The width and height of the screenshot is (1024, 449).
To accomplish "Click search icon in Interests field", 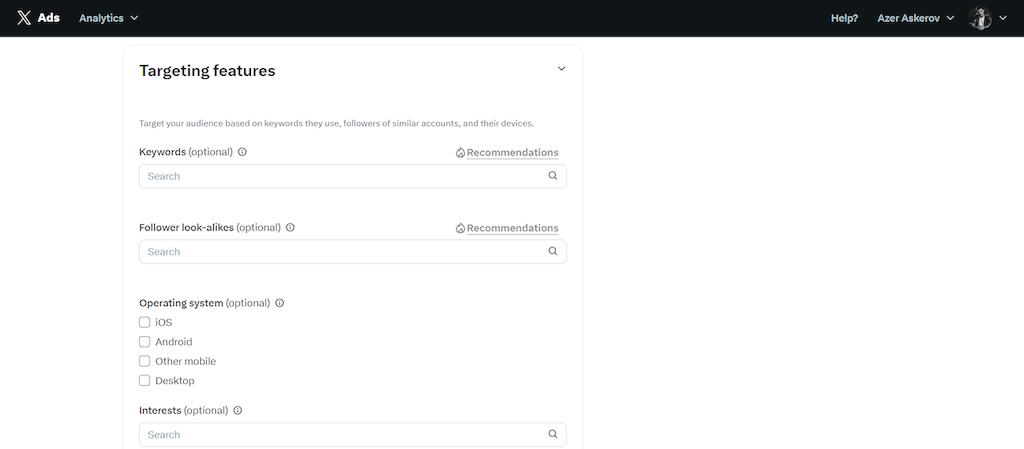I will point(552,434).
